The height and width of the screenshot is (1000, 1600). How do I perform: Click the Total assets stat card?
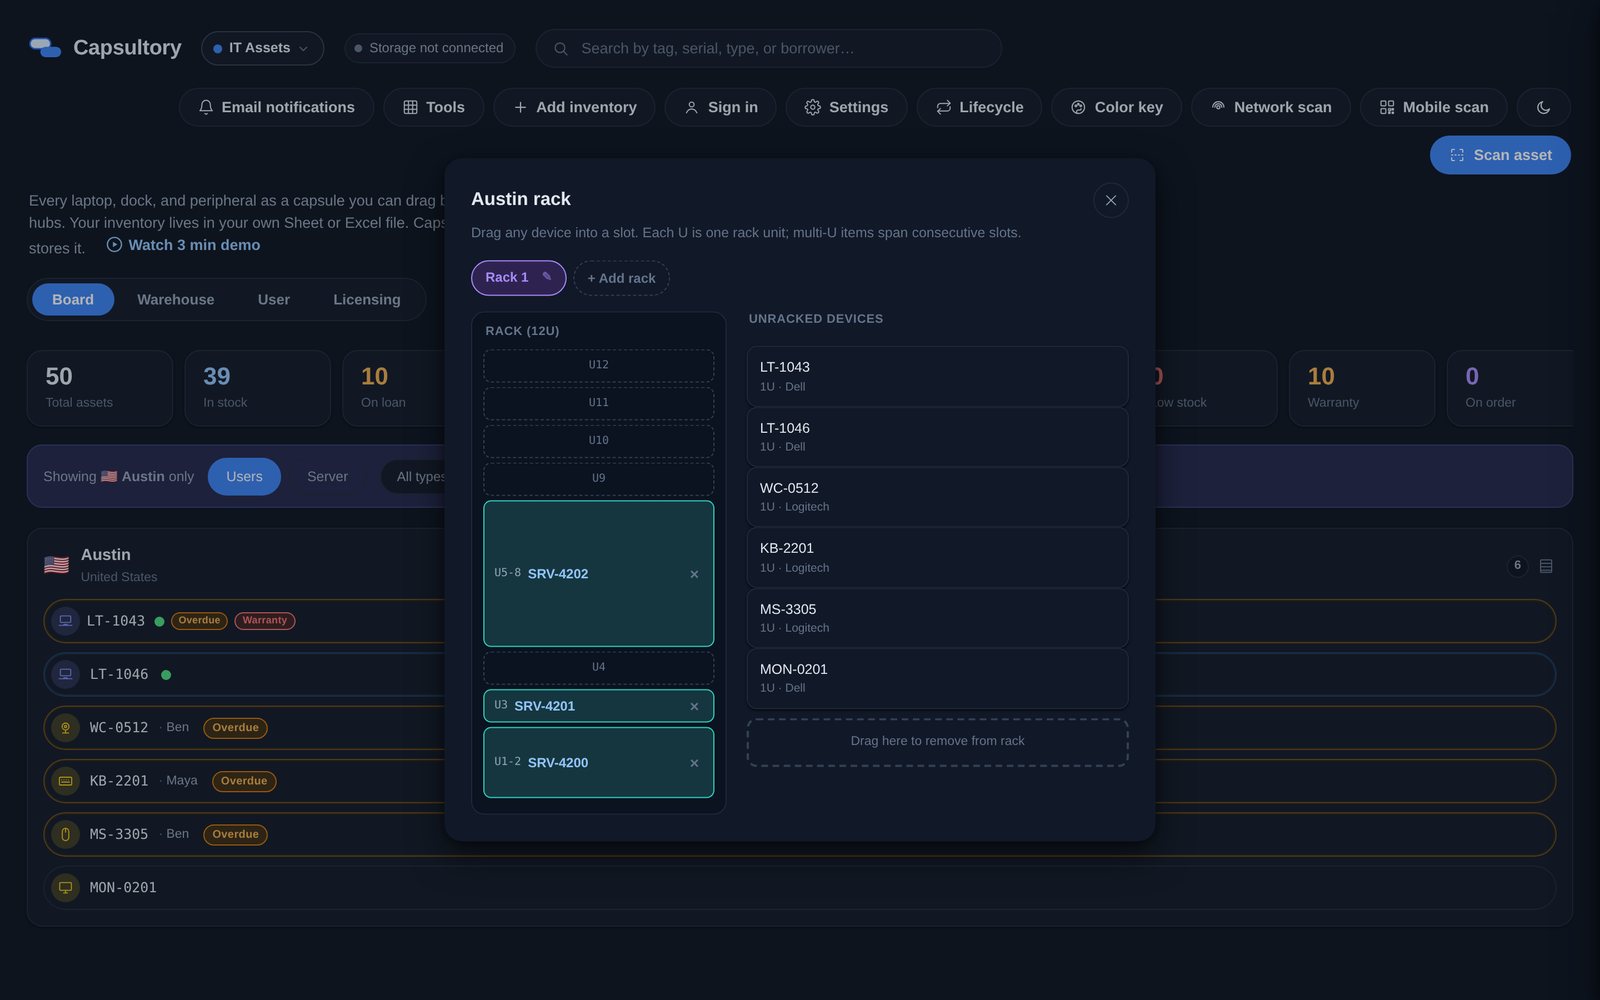100,388
